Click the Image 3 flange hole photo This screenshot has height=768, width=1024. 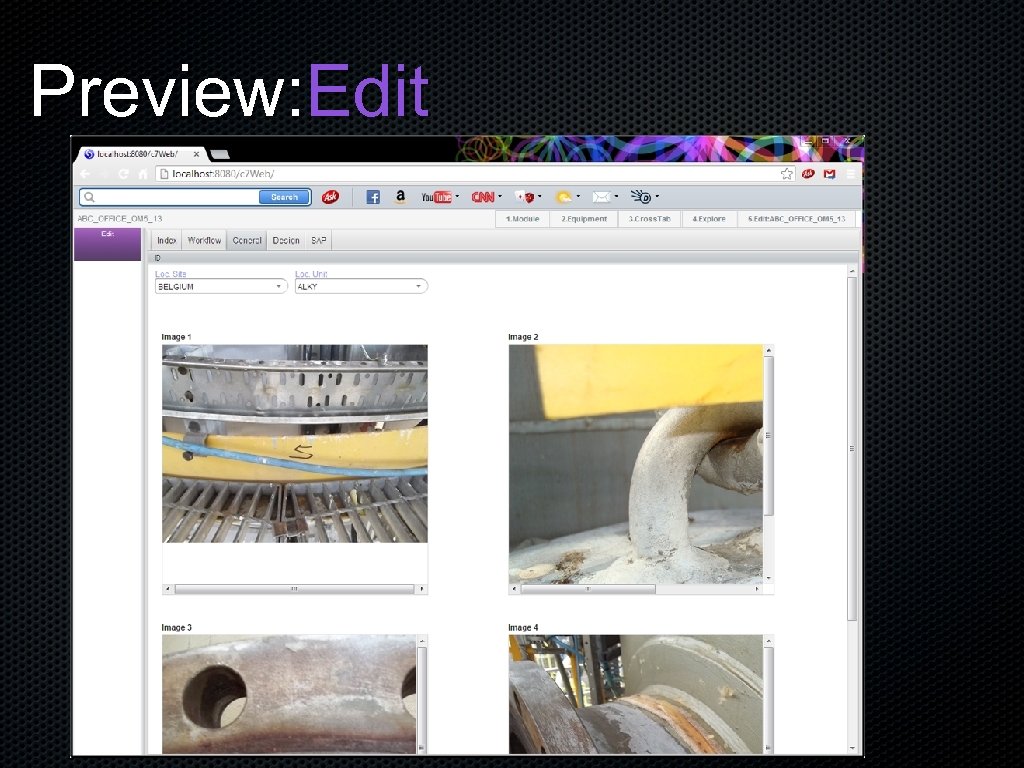coord(289,694)
